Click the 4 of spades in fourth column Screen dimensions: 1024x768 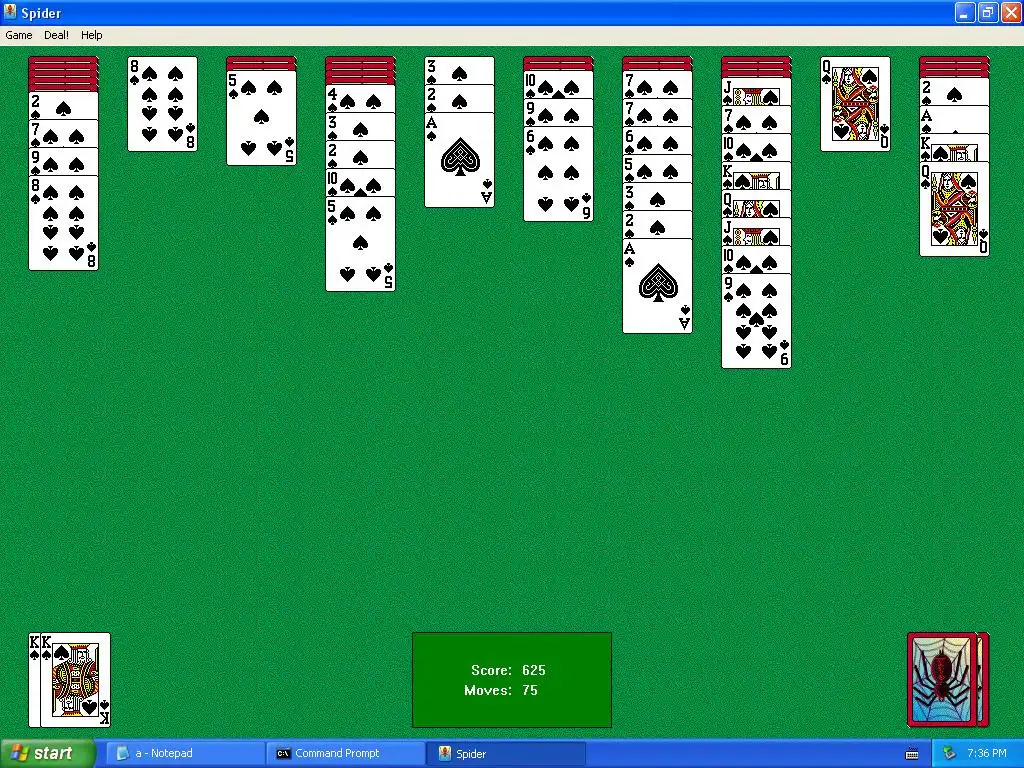coord(360,99)
